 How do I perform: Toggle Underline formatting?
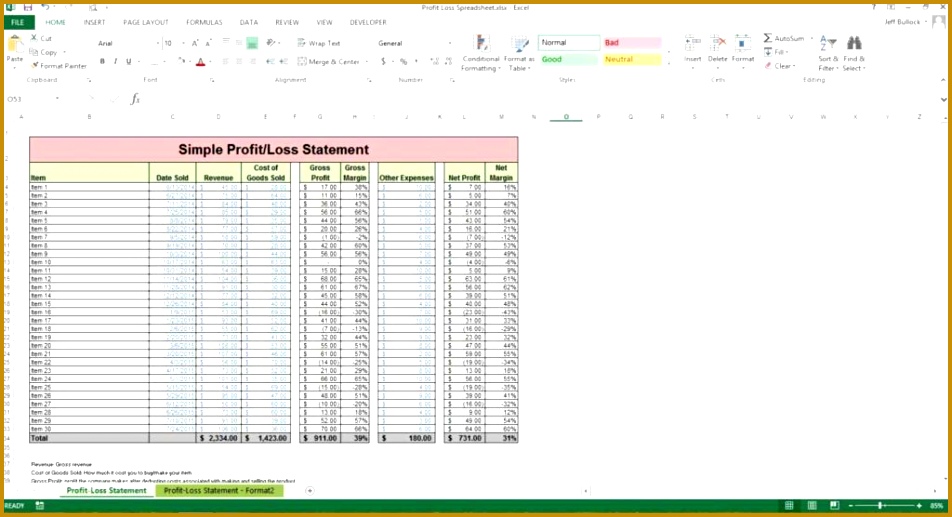click(x=128, y=61)
